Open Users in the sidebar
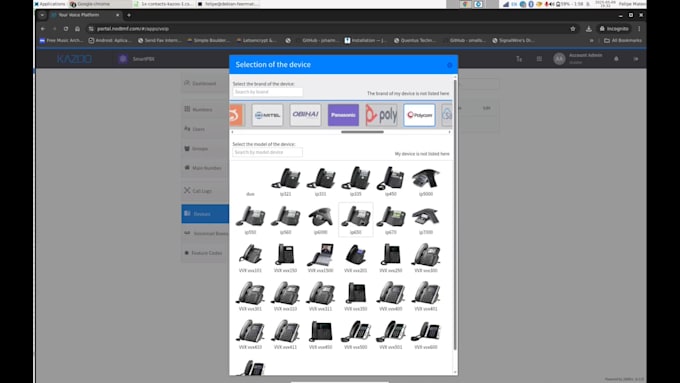This screenshot has height=383, width=680. 204,129
